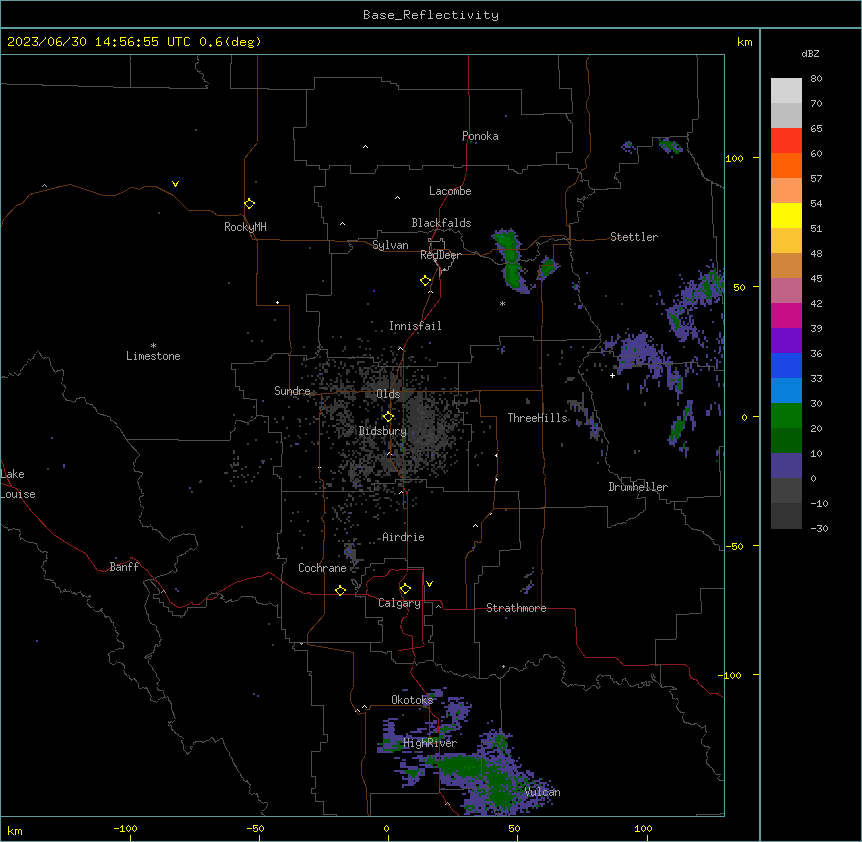This screenshot has height=842, width=862.
Task: Select the yellow diamond marker above Calgary label
Action: [x=406, y=589]
